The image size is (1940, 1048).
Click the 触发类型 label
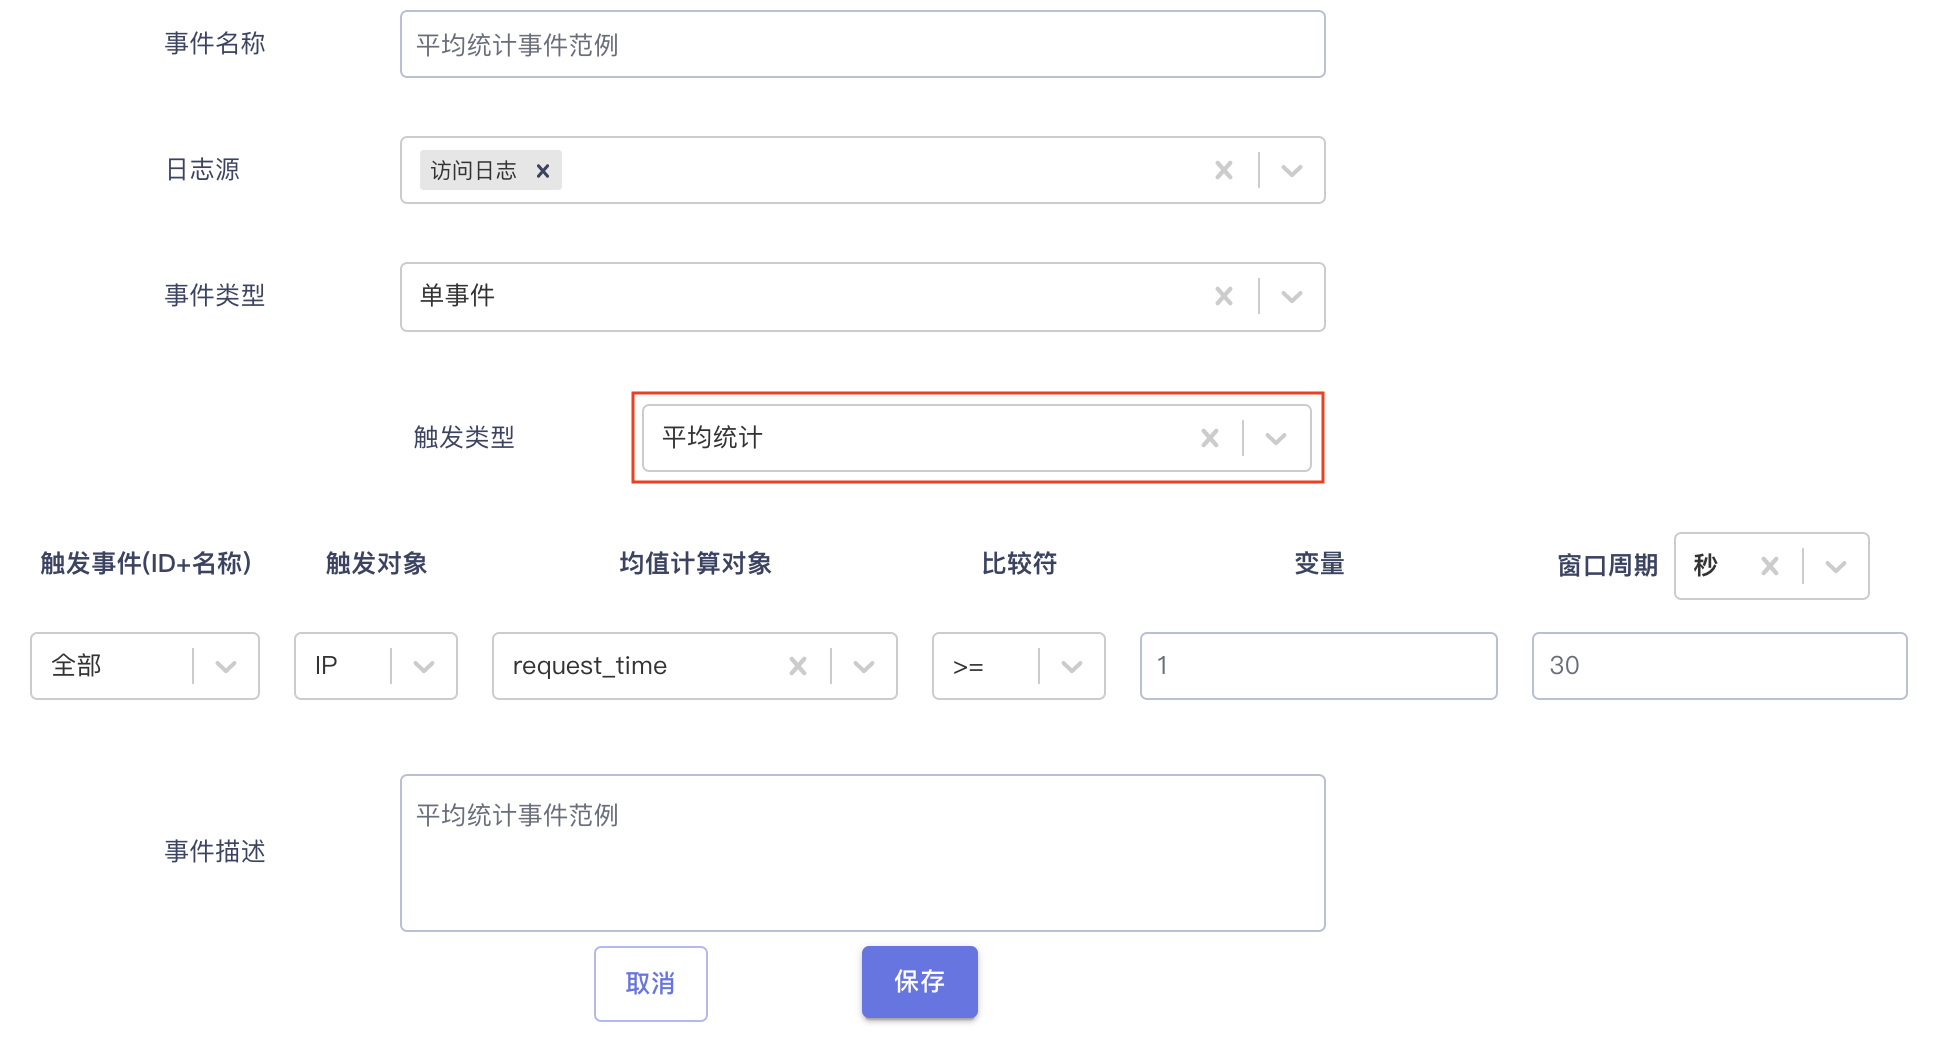(x=464, y=438)
